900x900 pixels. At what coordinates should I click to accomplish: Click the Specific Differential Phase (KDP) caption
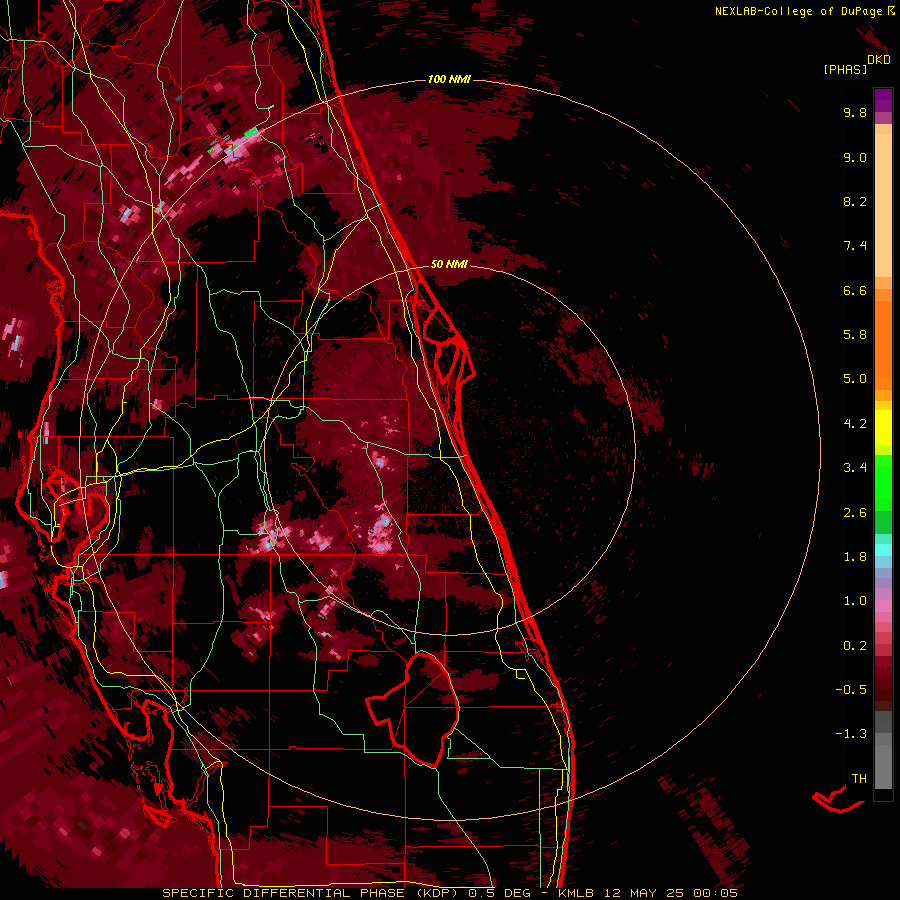point(313,893)
